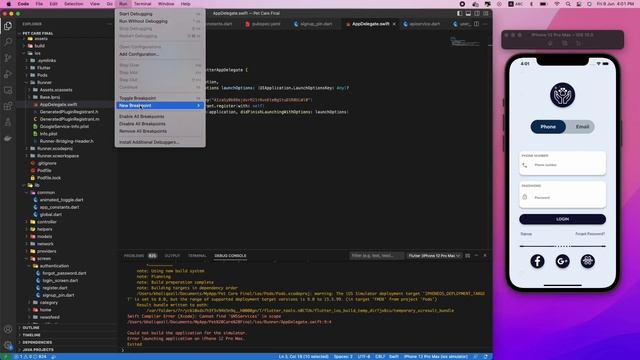Collapse the PET CARE FINAL root folder
Screen dimensions: 640x360
[38, 33]
